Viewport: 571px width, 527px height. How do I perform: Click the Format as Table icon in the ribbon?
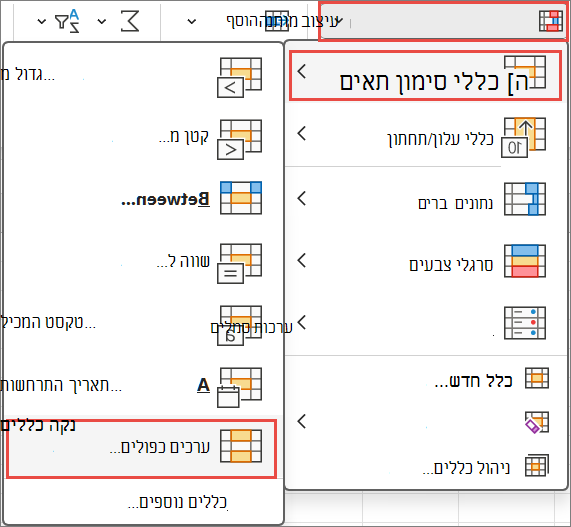[277, 21]
